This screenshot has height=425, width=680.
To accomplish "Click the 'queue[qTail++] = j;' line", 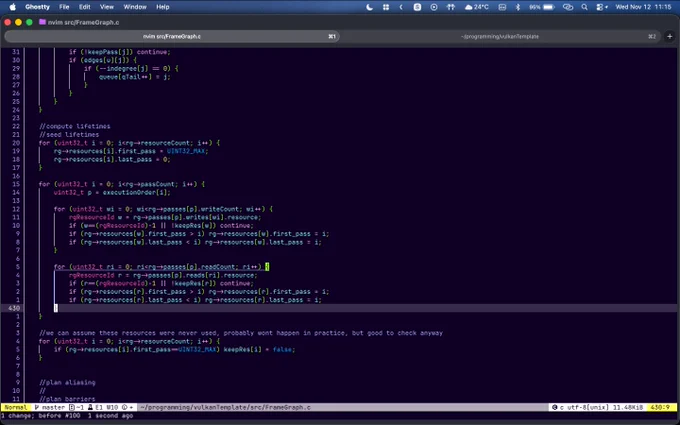I will tap(134, 77).
